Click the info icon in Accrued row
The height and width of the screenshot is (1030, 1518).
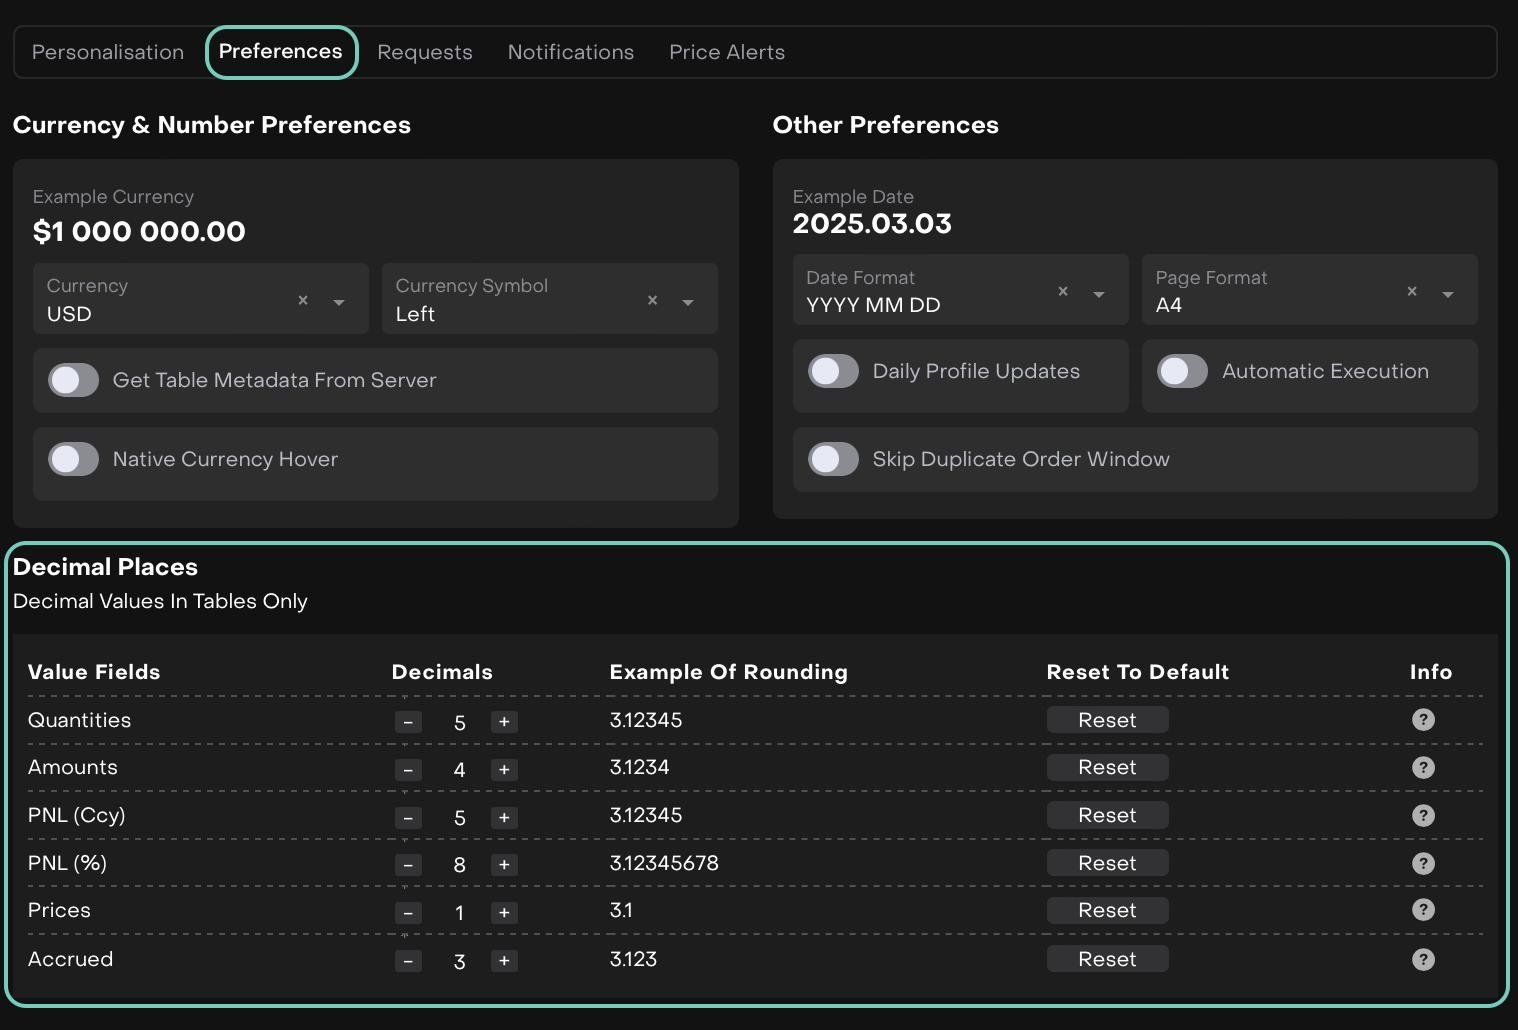1423,959
